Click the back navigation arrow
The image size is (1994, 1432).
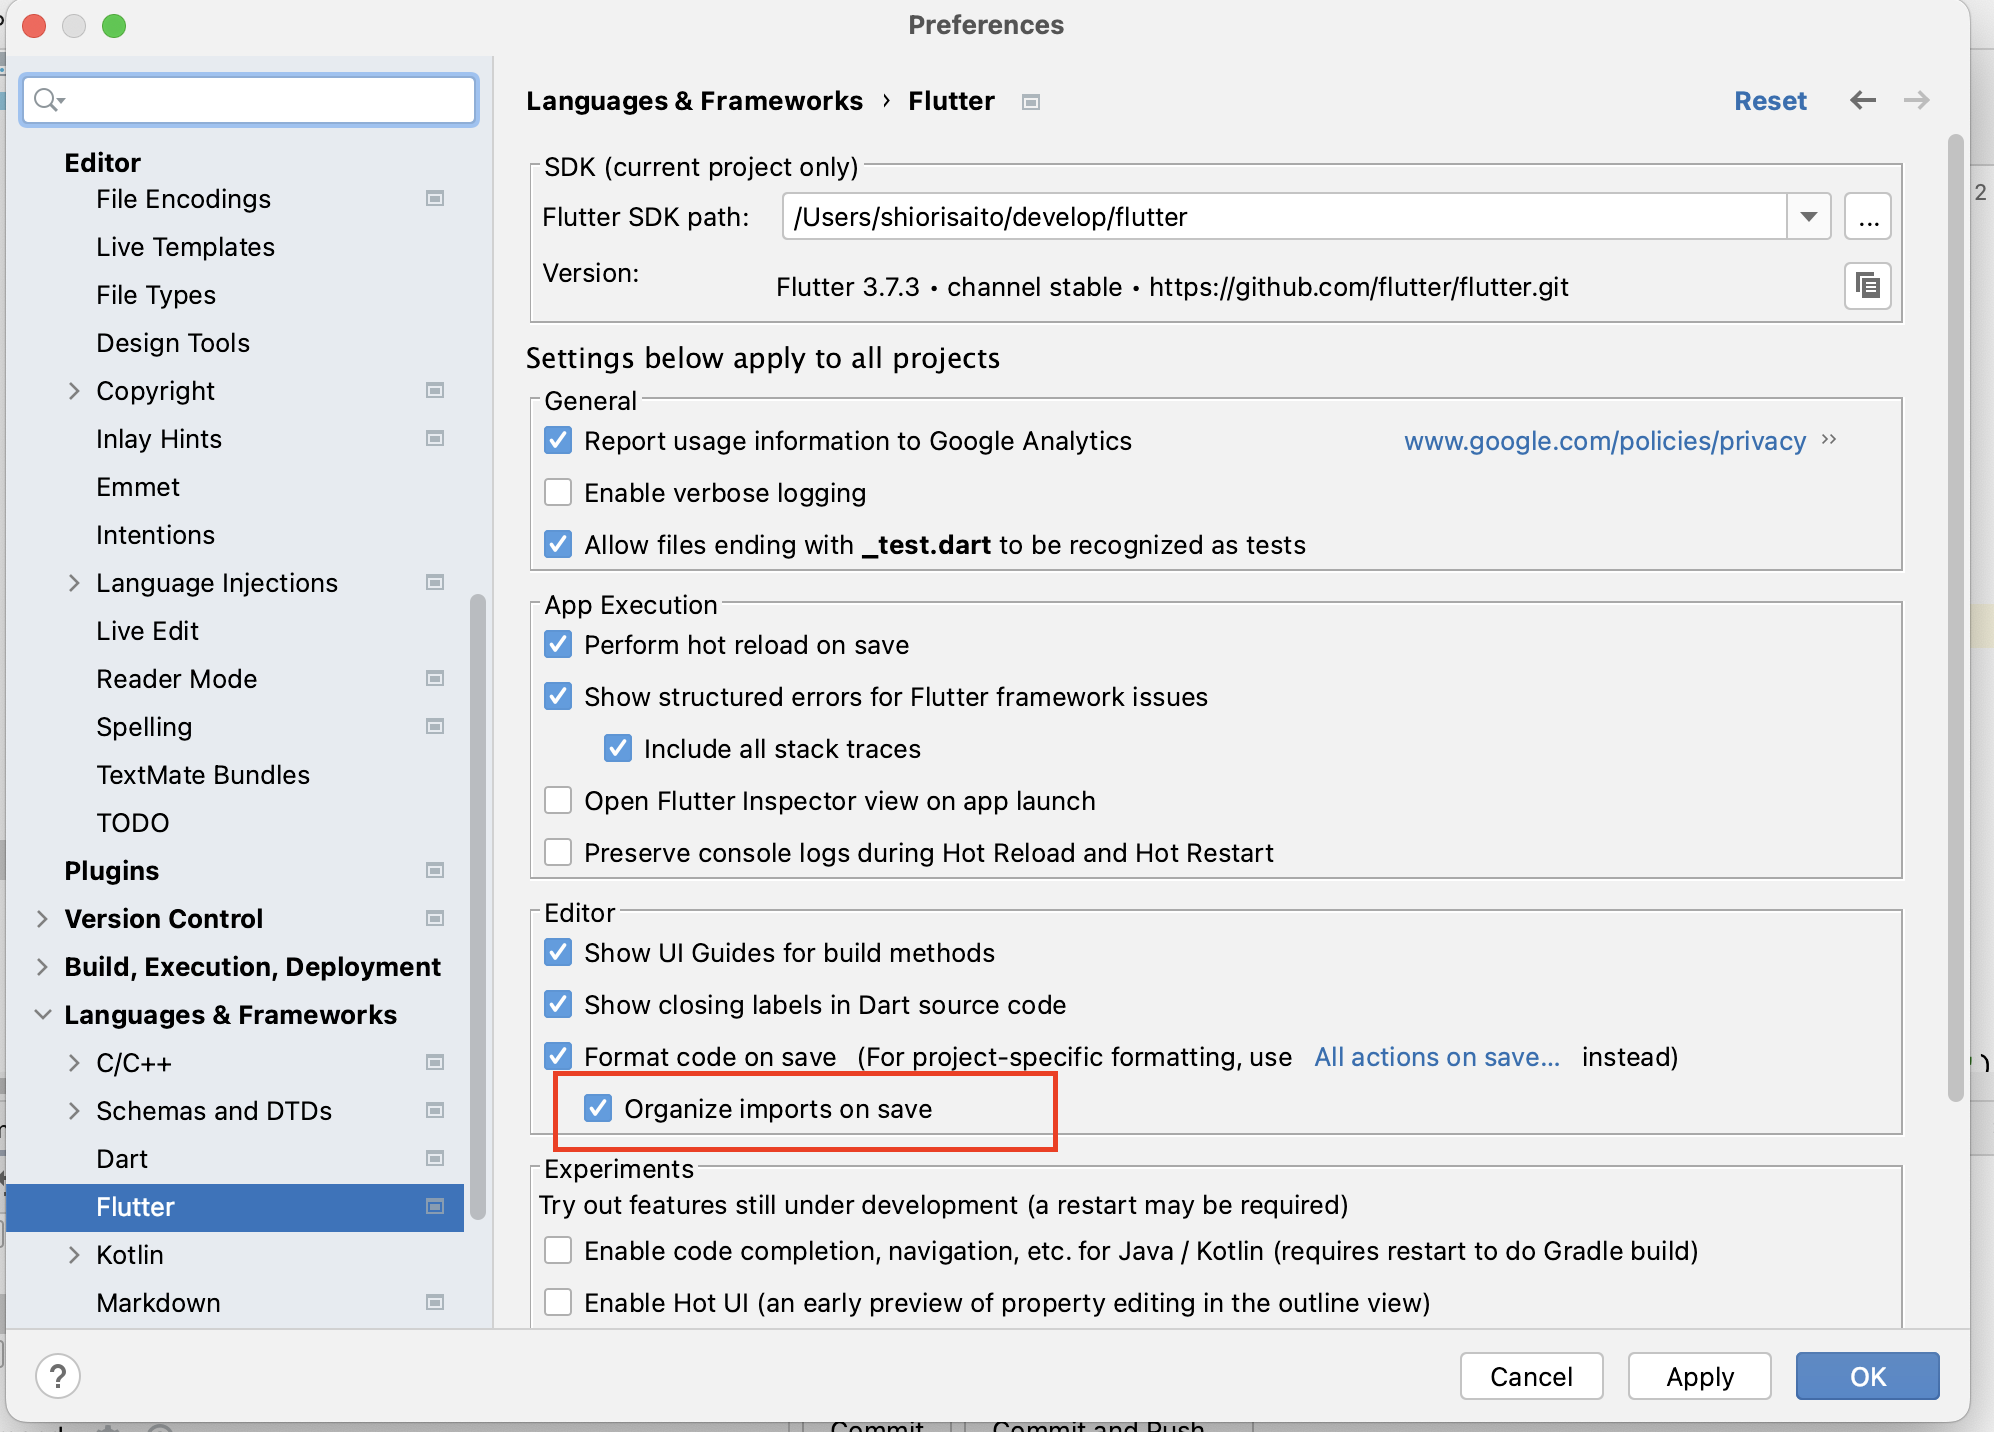click(x=1862, y=101)
